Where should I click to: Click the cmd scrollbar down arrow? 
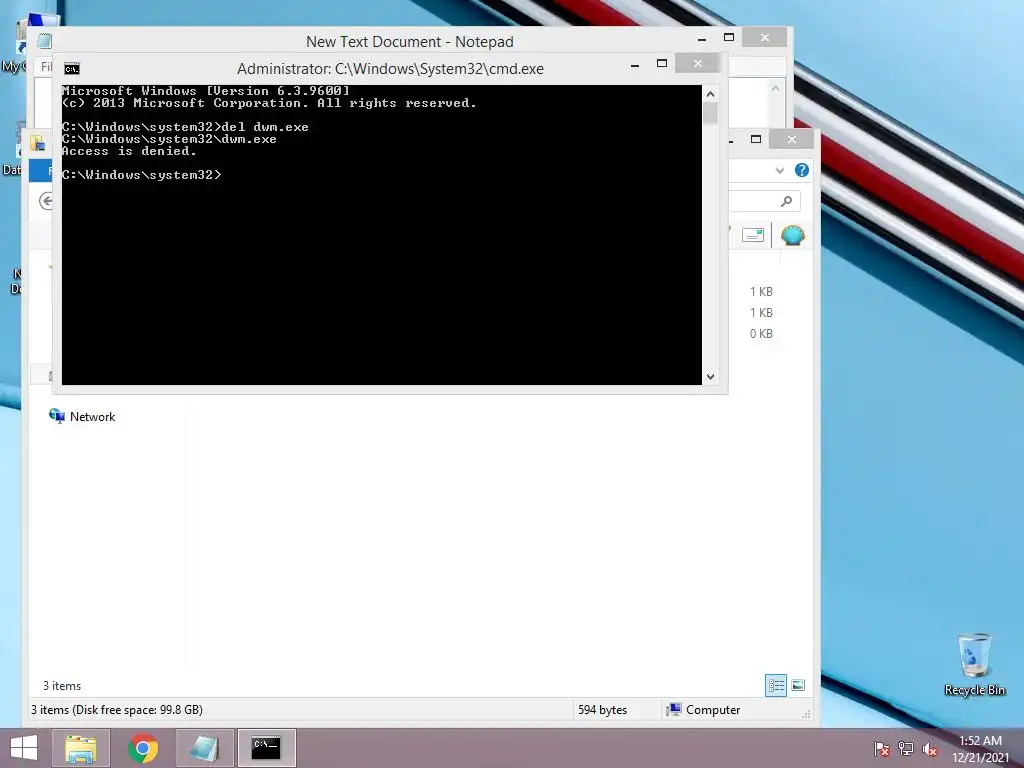tap(711, 376)
